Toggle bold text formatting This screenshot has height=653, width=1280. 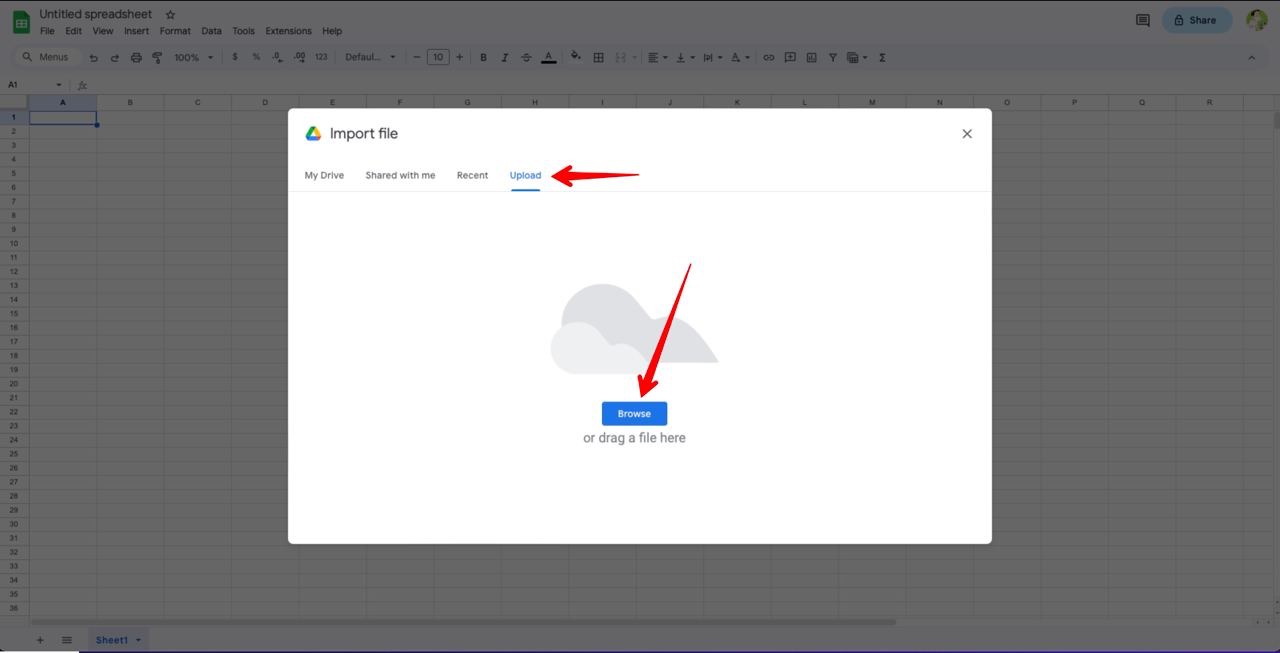(483, 58)
